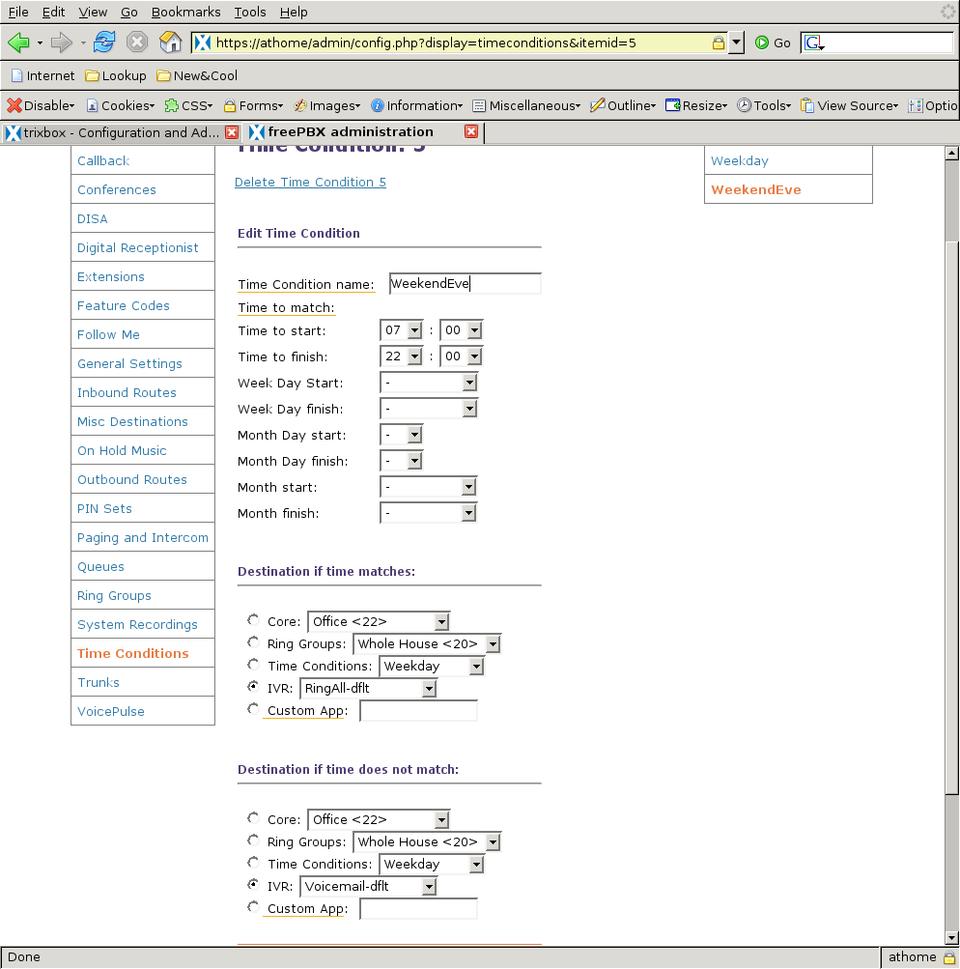Select Custom App radio under does not match
Image resolution: width=960 pixels, height=969 pixels.
[253, 907]
